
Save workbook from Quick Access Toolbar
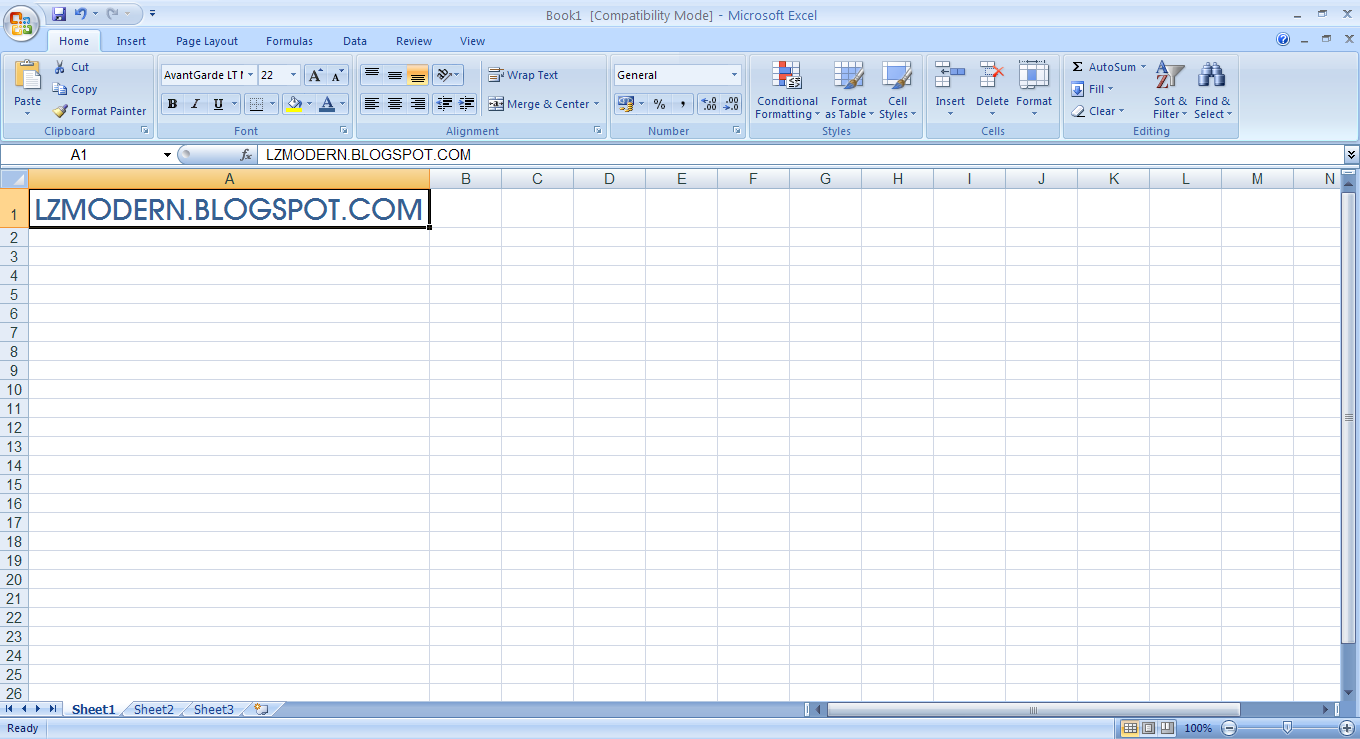pyautogui.click(x=59, y=14)
